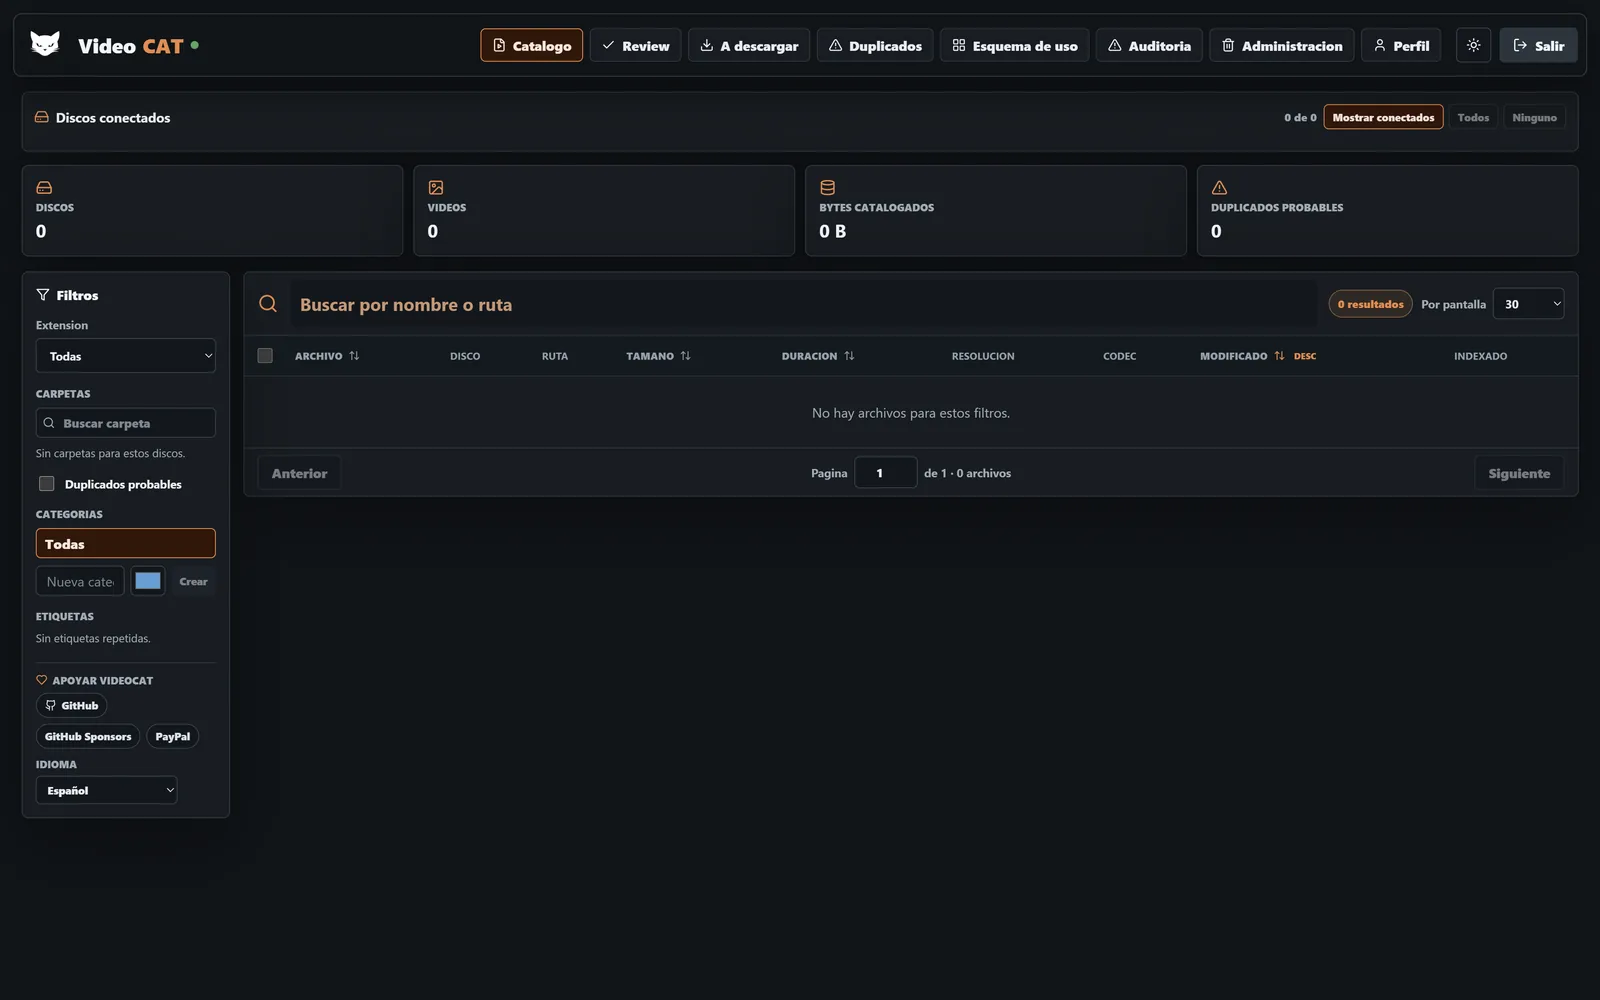Sort by Modificado column arrows
This screenshot has width=1600, height=1000.
pos(1279,356)
